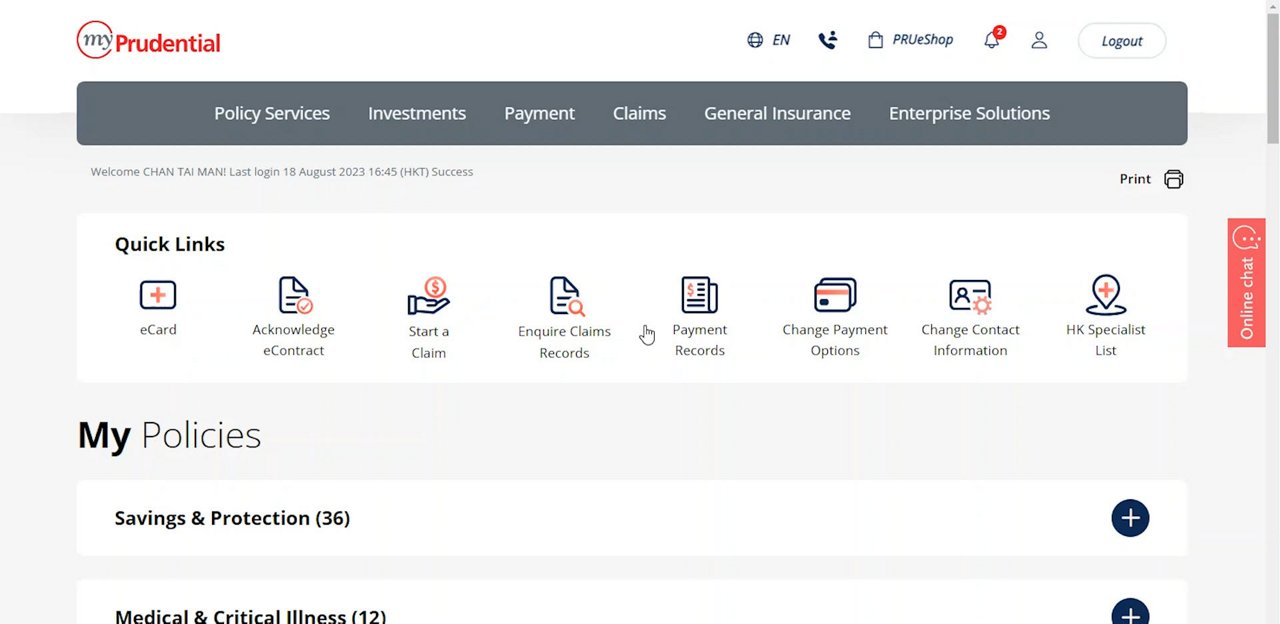The width and height of the screenshot is (1280, 624).
Task: Click the Acknowledge eContract icon
Action: click(x=294, y=296)
